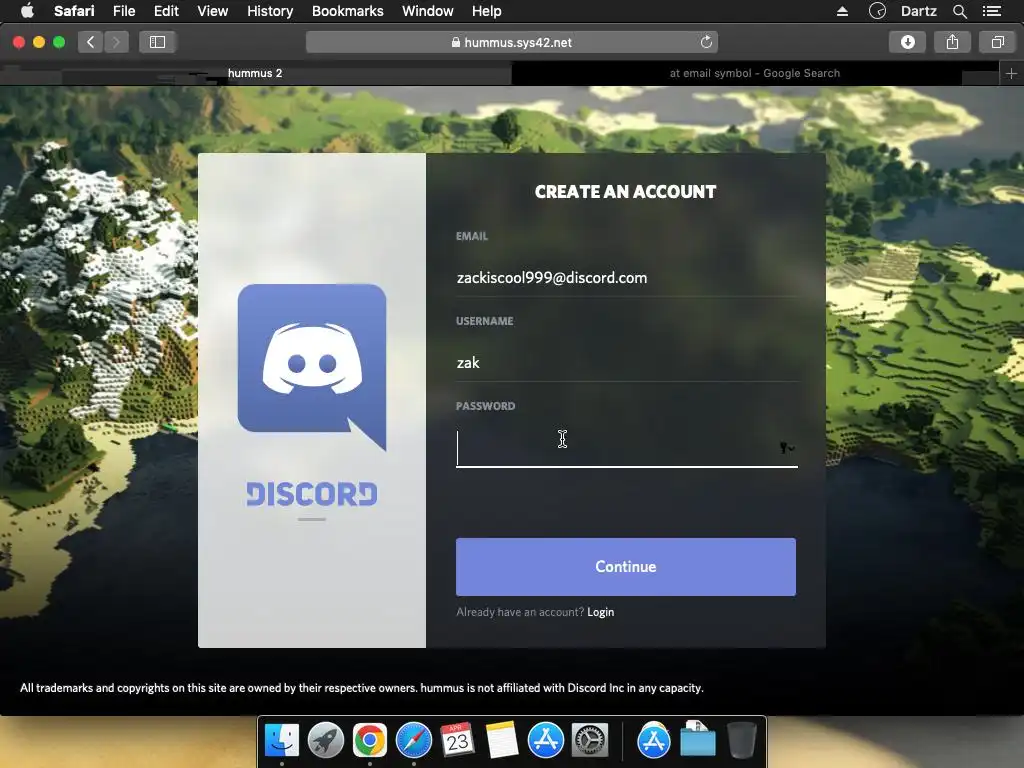The width and height of the screenshot is (1024, 768).
Task: Click the eject icon in menu bar
Action: point(842,11)
